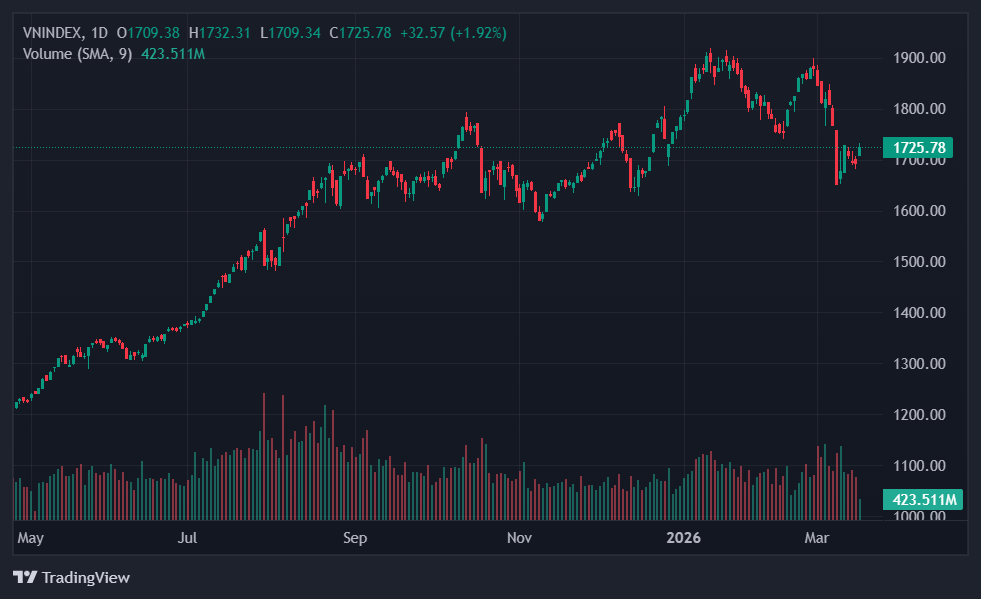Select the VNINDEX symbol title
981x599 pixels.
point(52,33)
